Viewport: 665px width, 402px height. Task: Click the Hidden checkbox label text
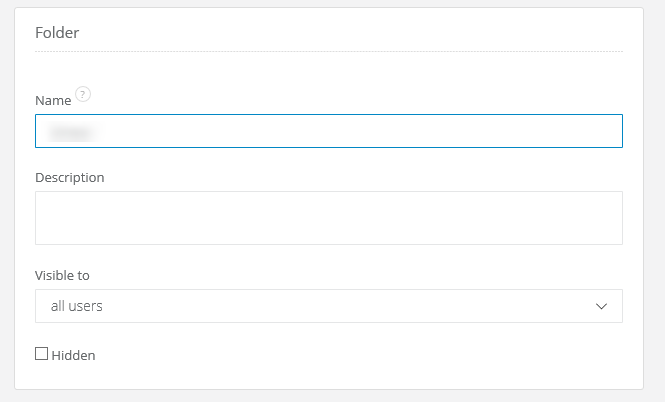point(73,355)
